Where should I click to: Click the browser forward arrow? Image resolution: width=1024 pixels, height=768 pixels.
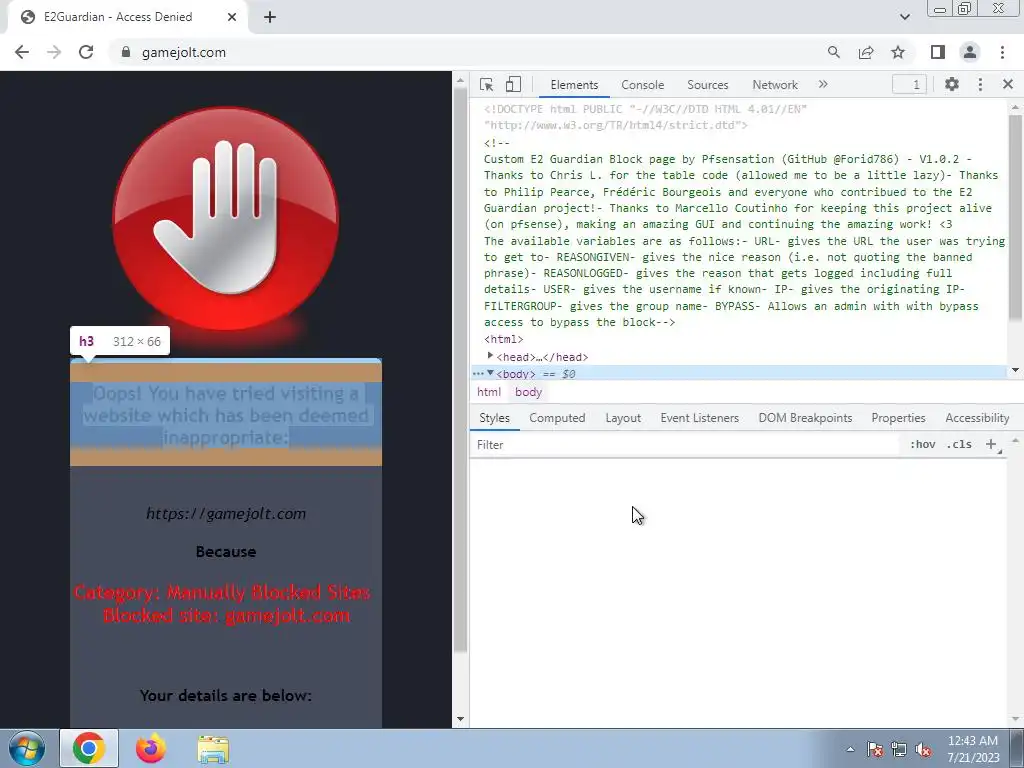[54, 52]
